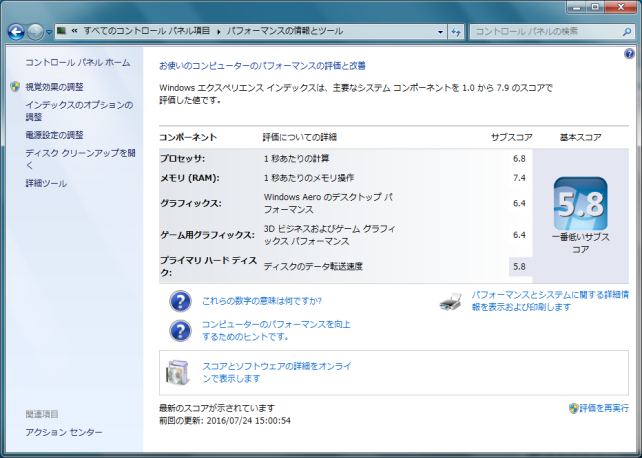
Task: Open コンピューターのパフォーマンスを向上するためのヒント link
Action: [x=276, y=331]
